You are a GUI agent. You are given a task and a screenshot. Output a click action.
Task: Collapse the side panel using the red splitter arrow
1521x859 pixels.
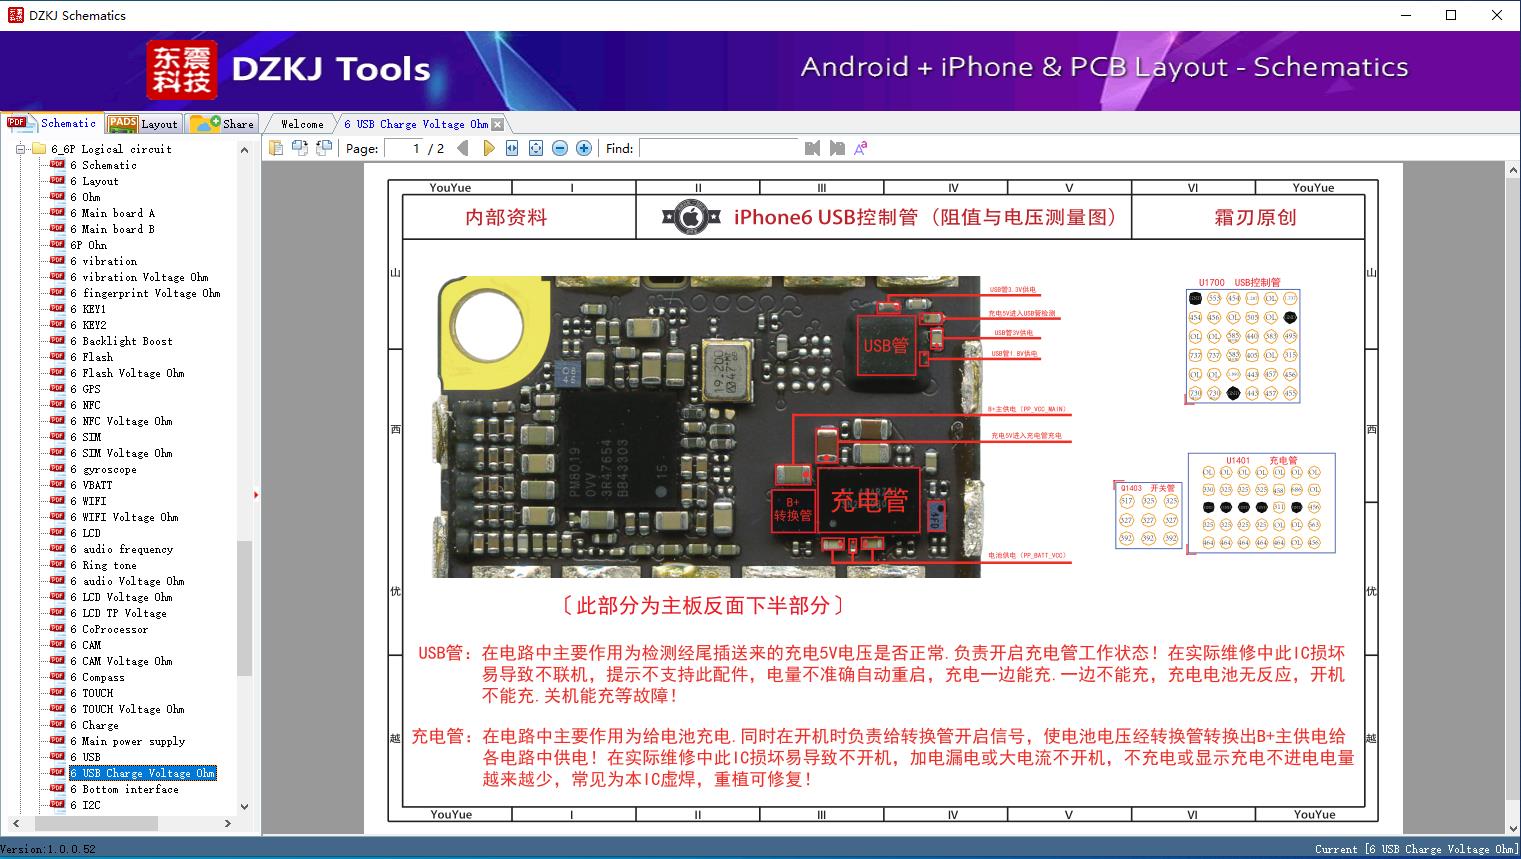[256, 495]
